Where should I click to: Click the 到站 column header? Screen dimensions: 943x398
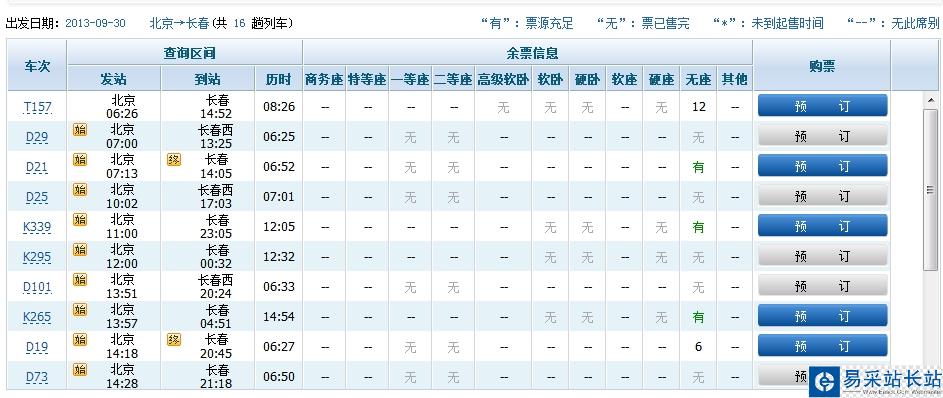pyautogui.click(x=207, y=79)
